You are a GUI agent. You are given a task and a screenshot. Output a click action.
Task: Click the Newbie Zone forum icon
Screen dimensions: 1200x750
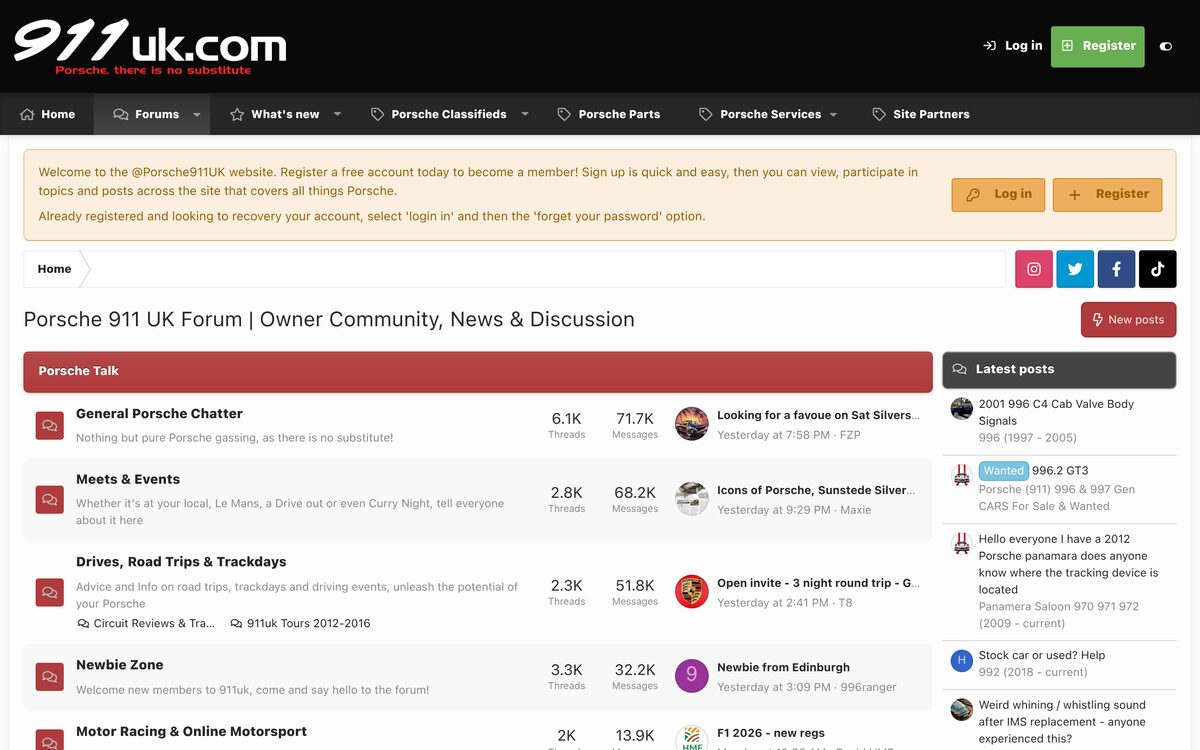point(50,677)
